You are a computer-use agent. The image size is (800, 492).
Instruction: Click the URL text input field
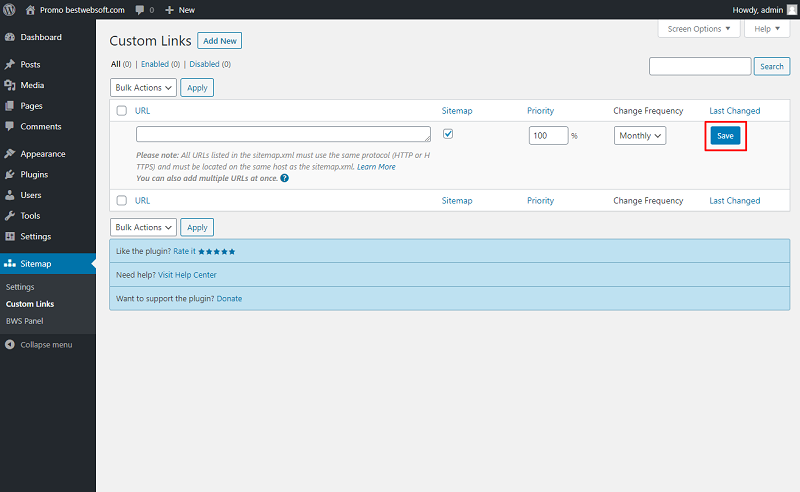pyautogui.click(x=283, y=134)
